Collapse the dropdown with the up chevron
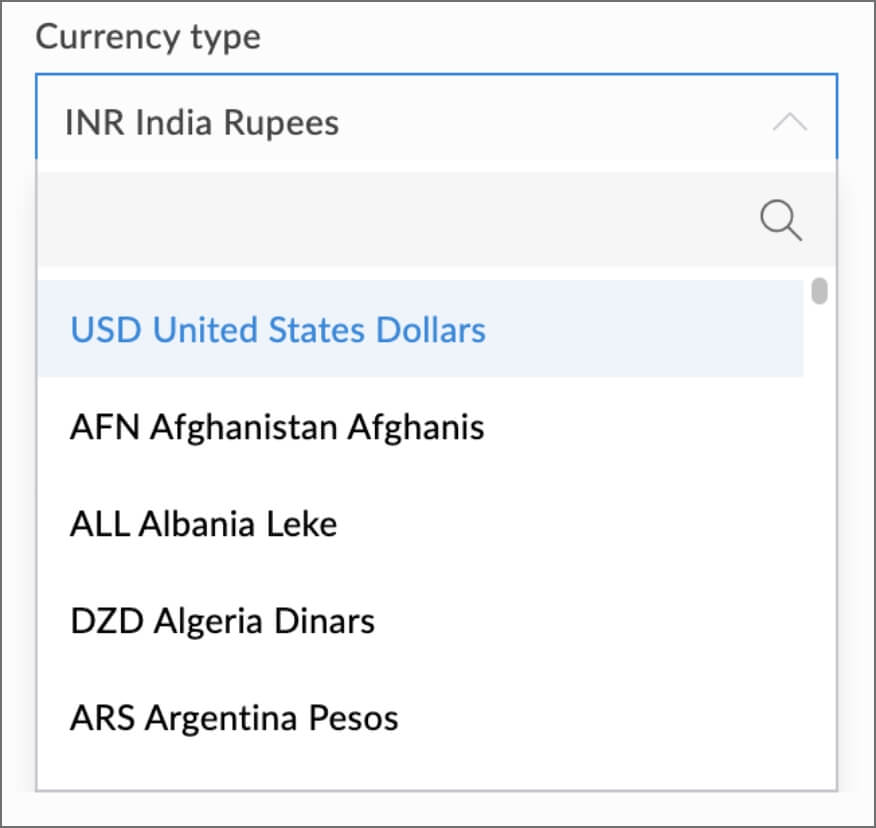This screenshot has height=828, width=876. (x=789, y=123)
